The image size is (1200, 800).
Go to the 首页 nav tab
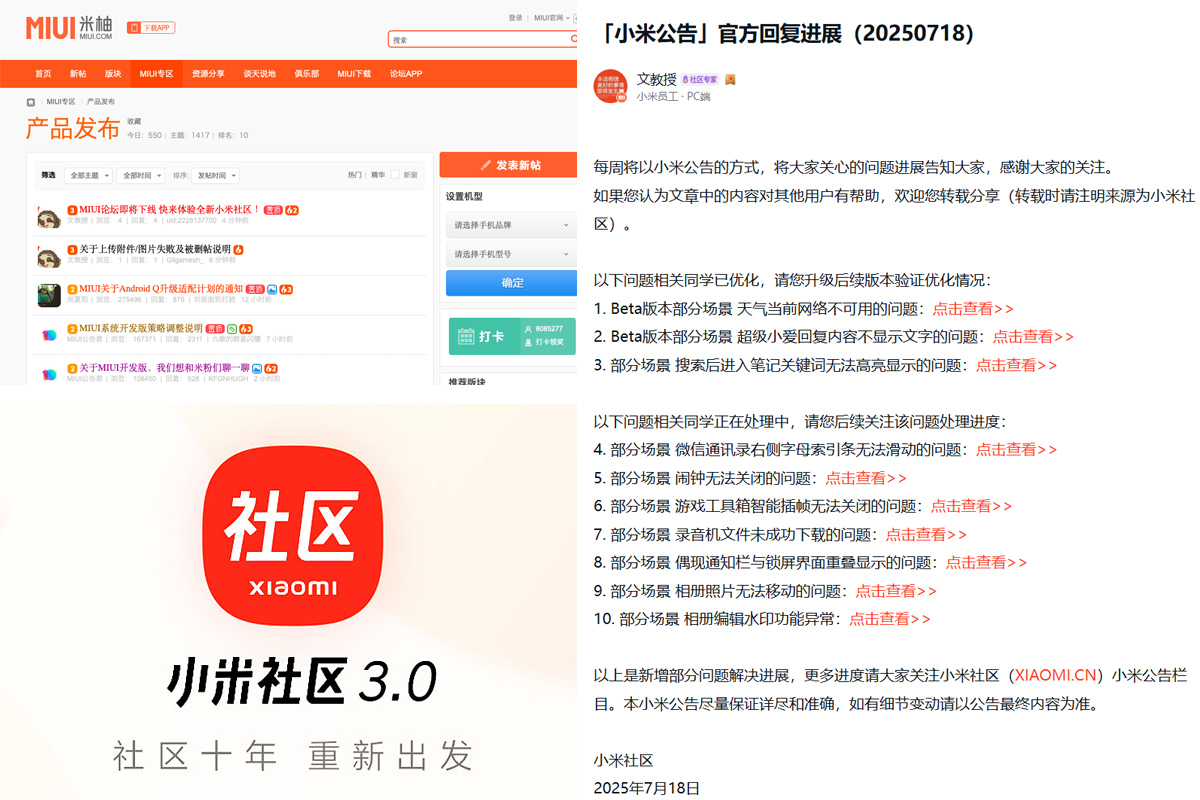pyautogui.click(x=43, y=74)
